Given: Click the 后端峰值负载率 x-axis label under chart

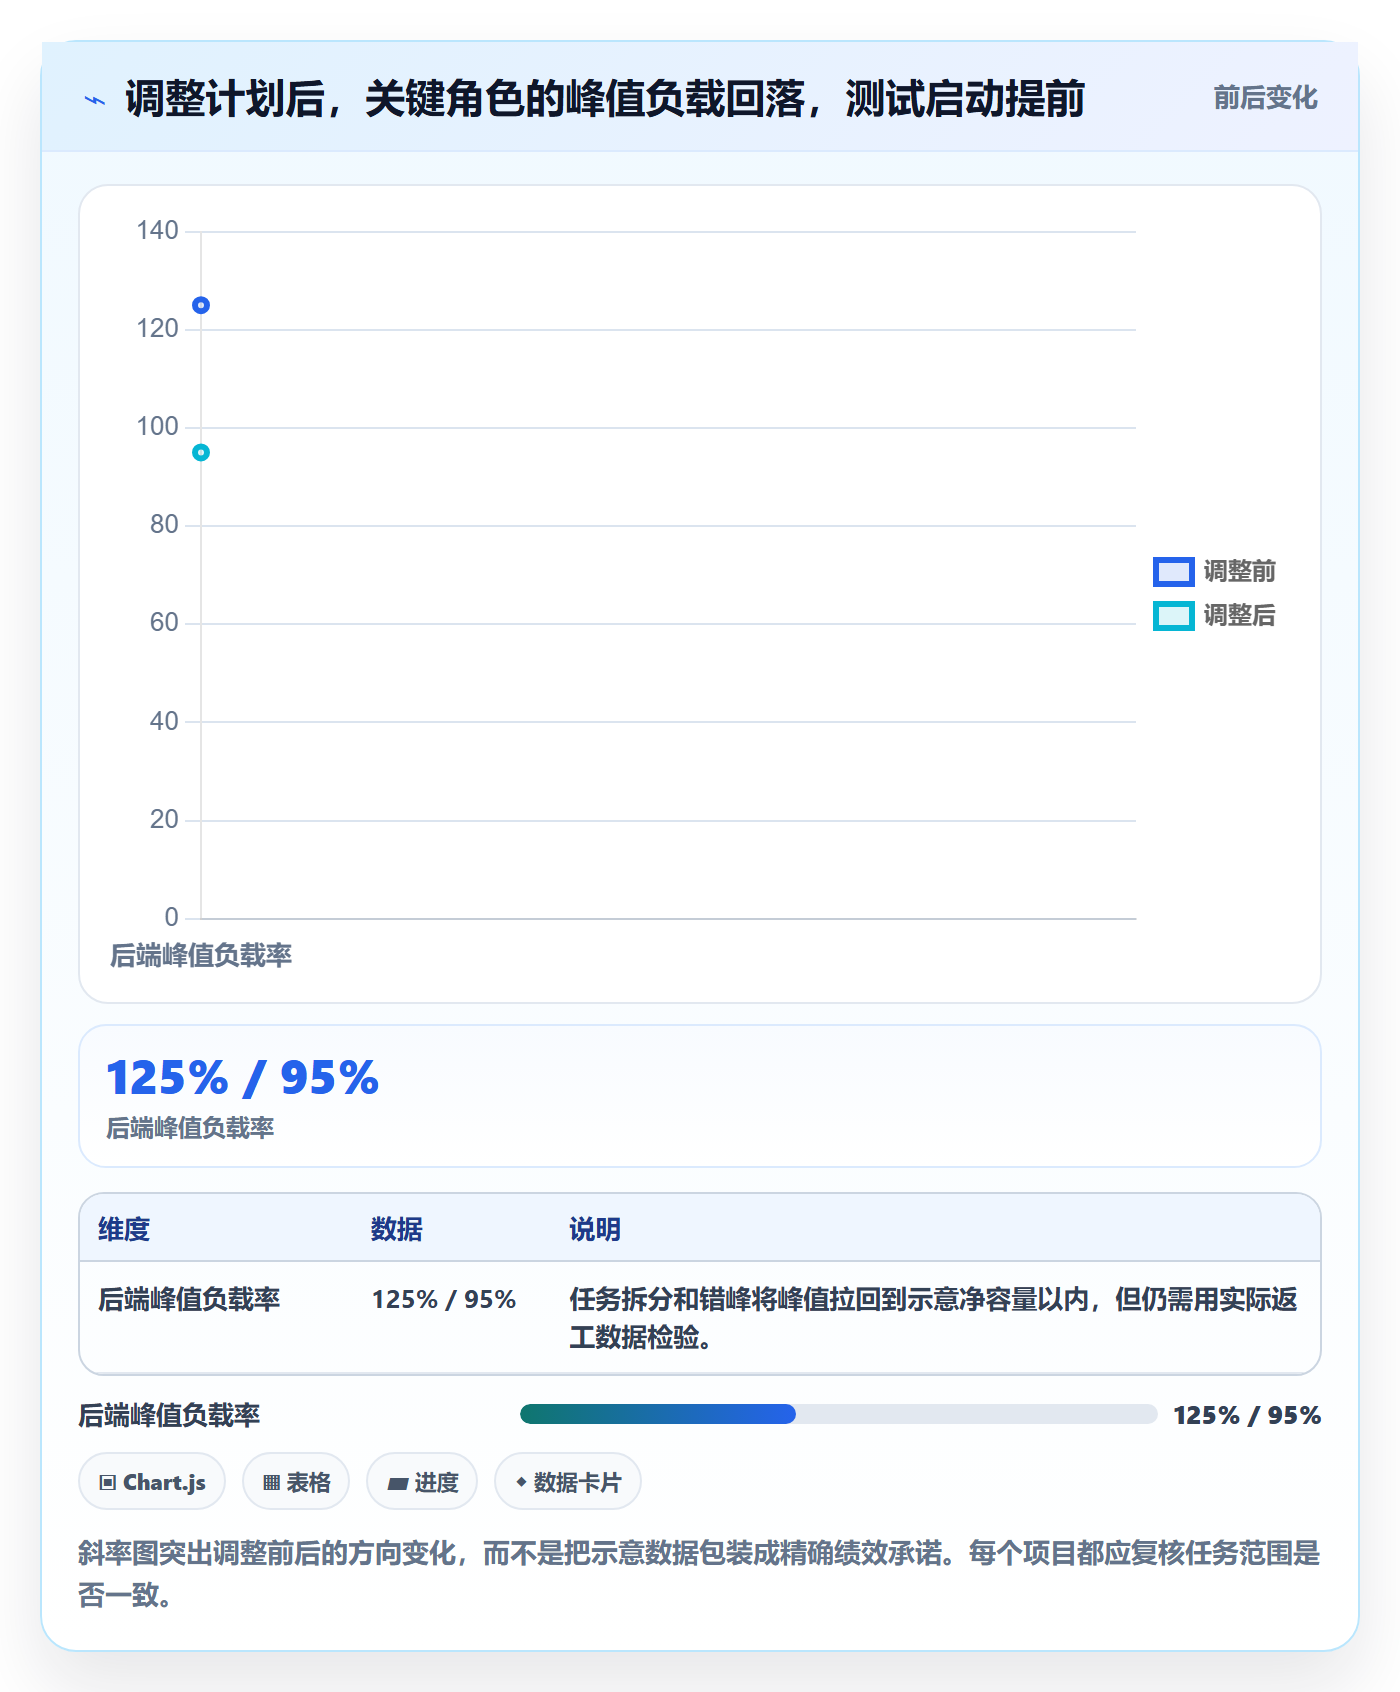Looking at the screenshot, I should pos(201,956).
